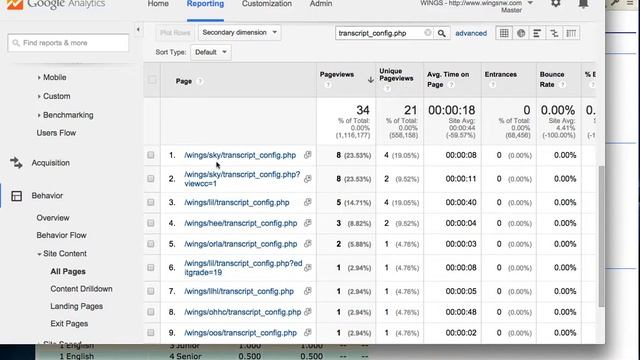Go to the Home tab
Image resolution: width=640 pixels, height=360 pixels.
(158, 4)
